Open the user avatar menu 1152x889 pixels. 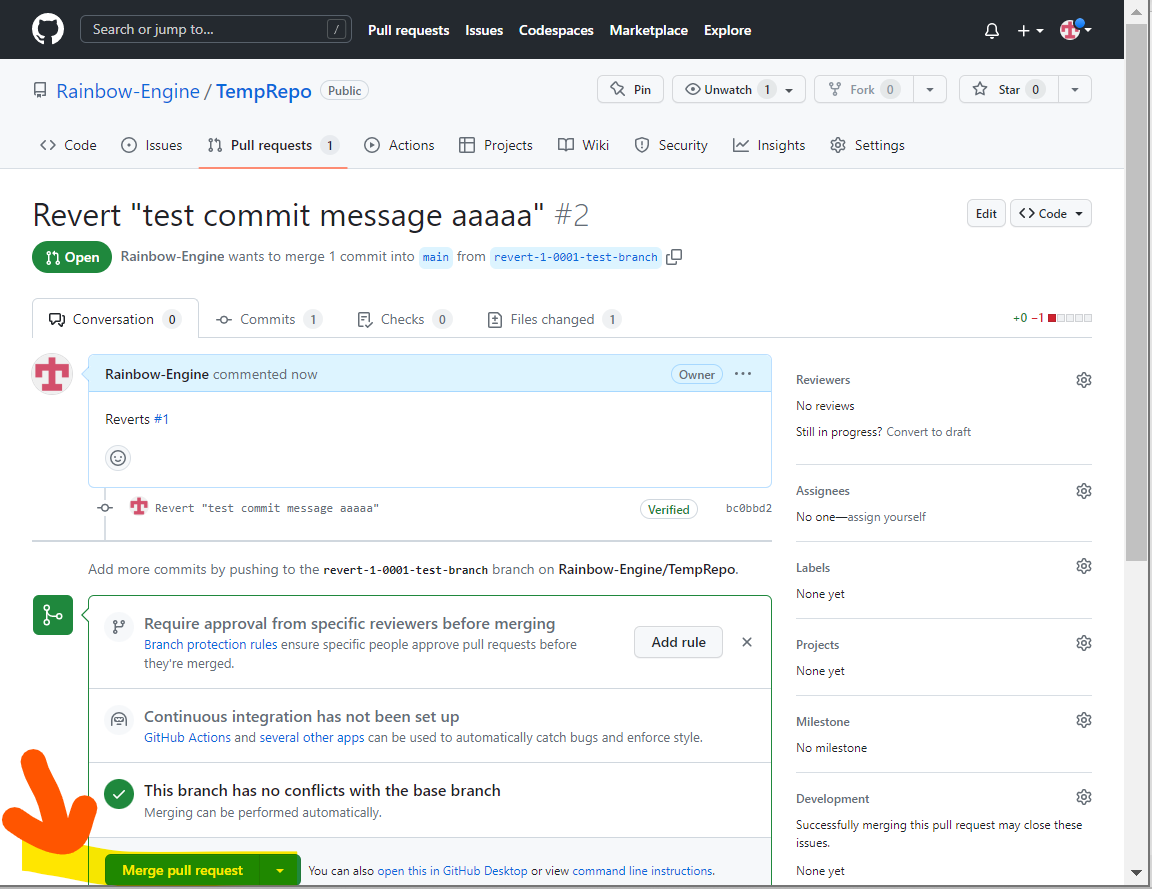coord(1076,29)
